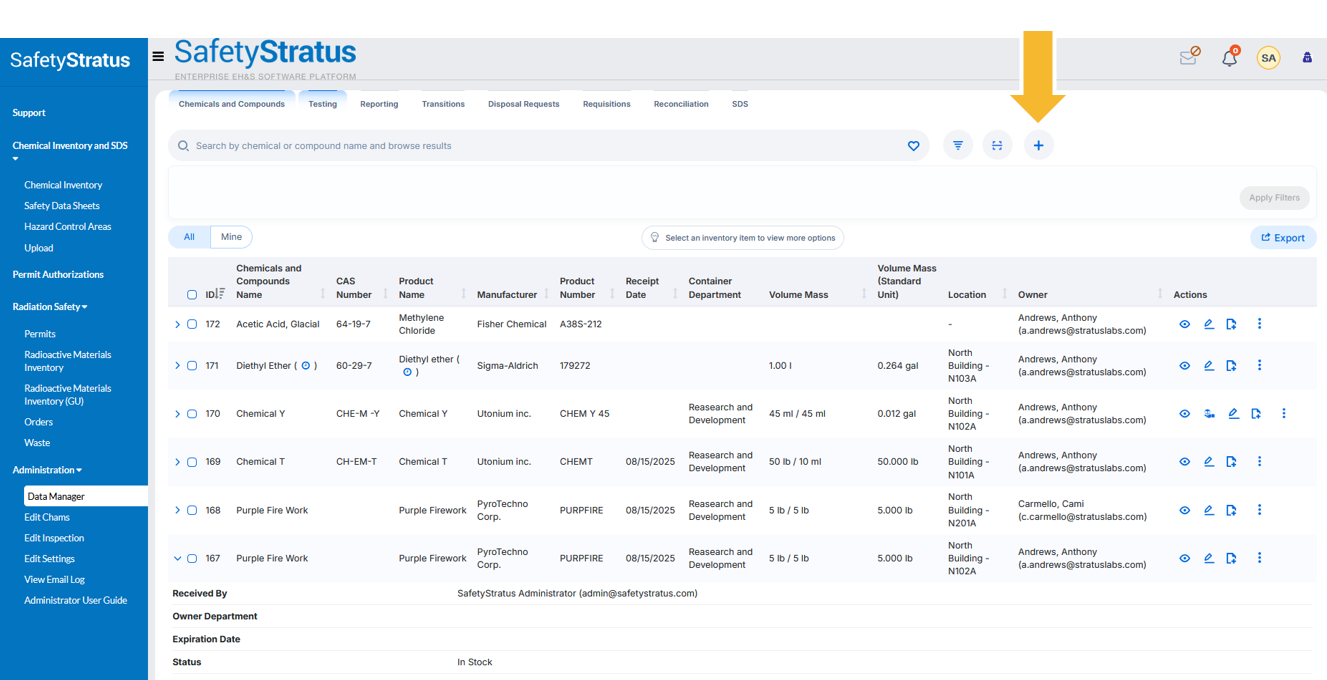This screenshot has height=680, width=1327.
Task: Open the SA user avatar
Action: tap(1268, 58)
